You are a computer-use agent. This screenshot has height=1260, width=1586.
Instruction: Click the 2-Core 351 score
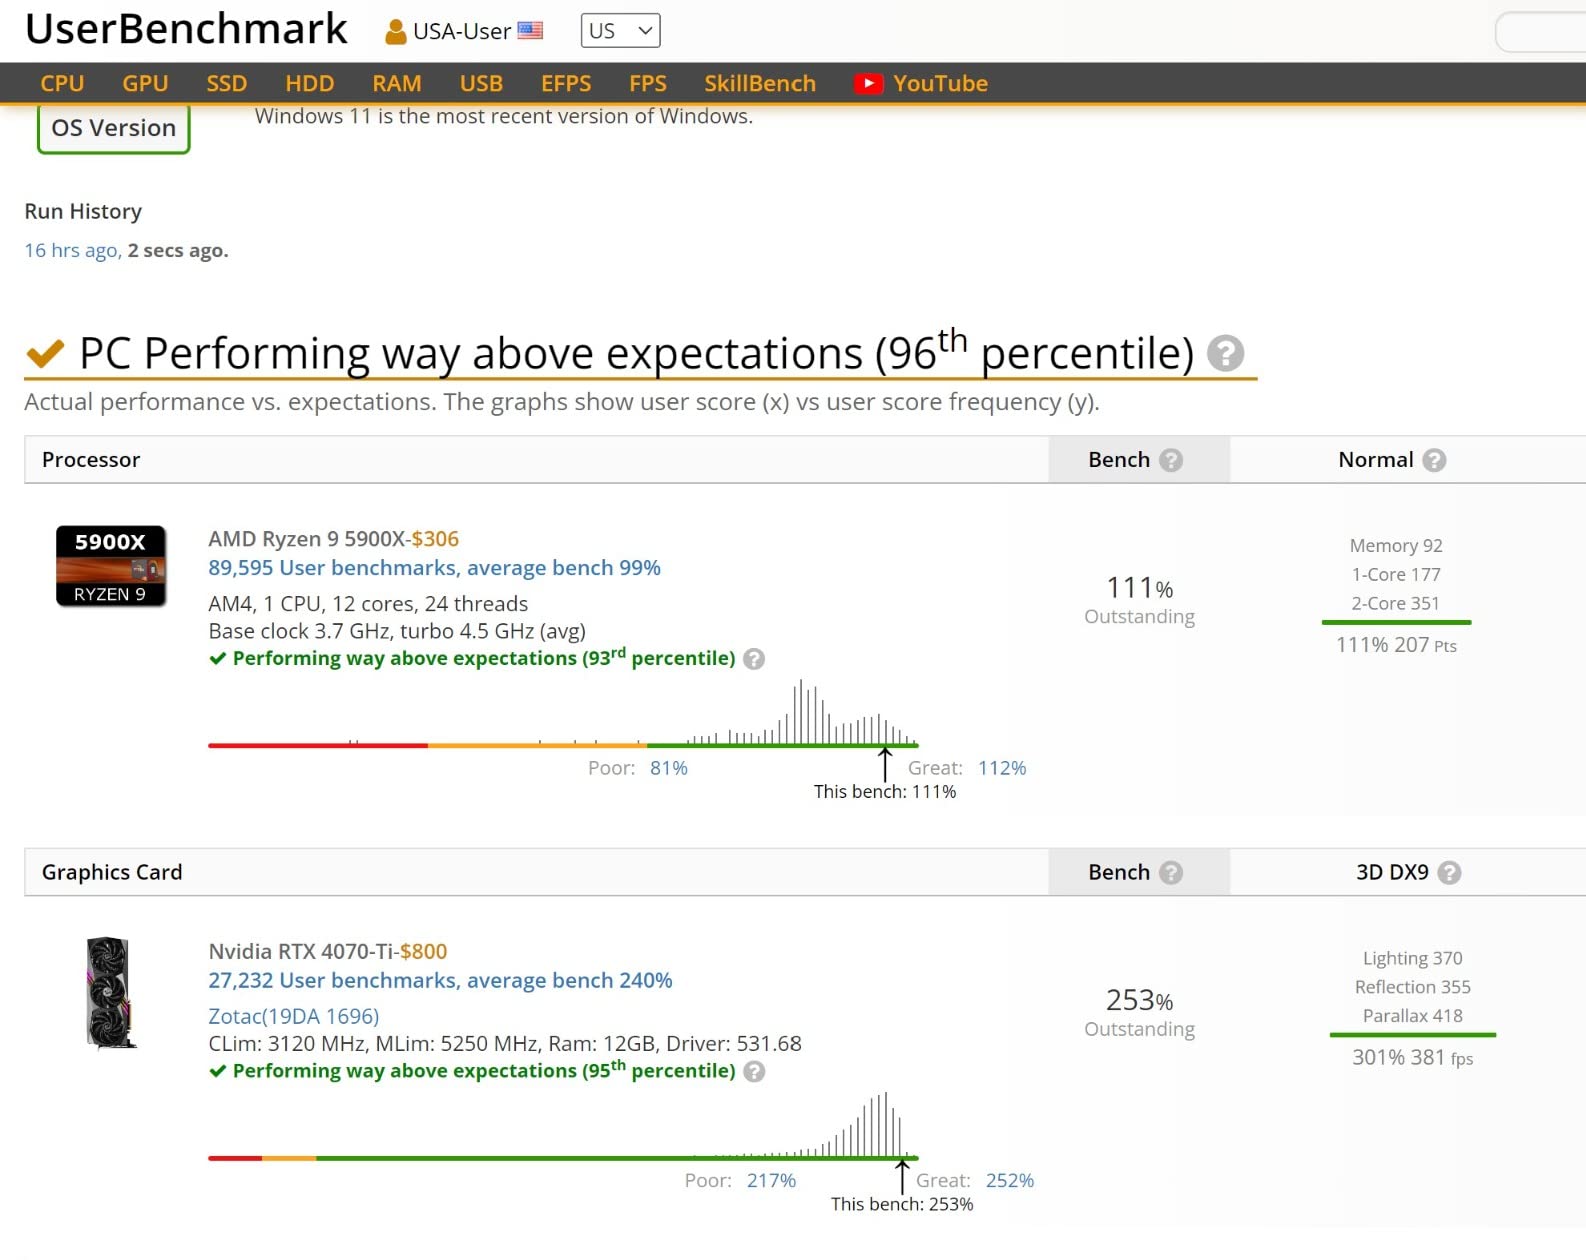[x=1396, y=604]
